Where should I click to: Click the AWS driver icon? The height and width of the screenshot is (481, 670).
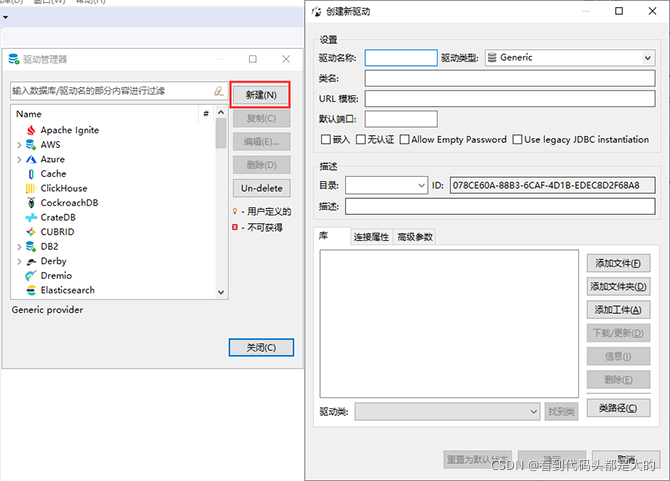[31, 144]
